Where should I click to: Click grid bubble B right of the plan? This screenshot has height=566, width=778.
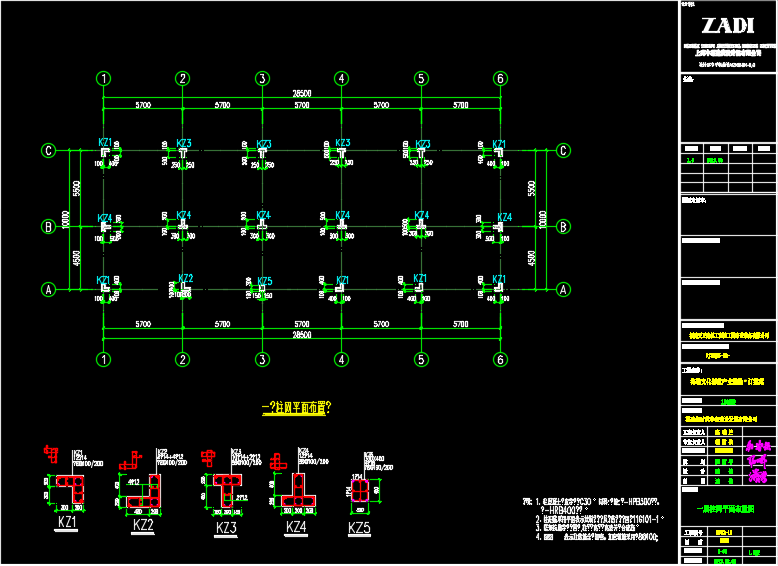pos(563,227)
